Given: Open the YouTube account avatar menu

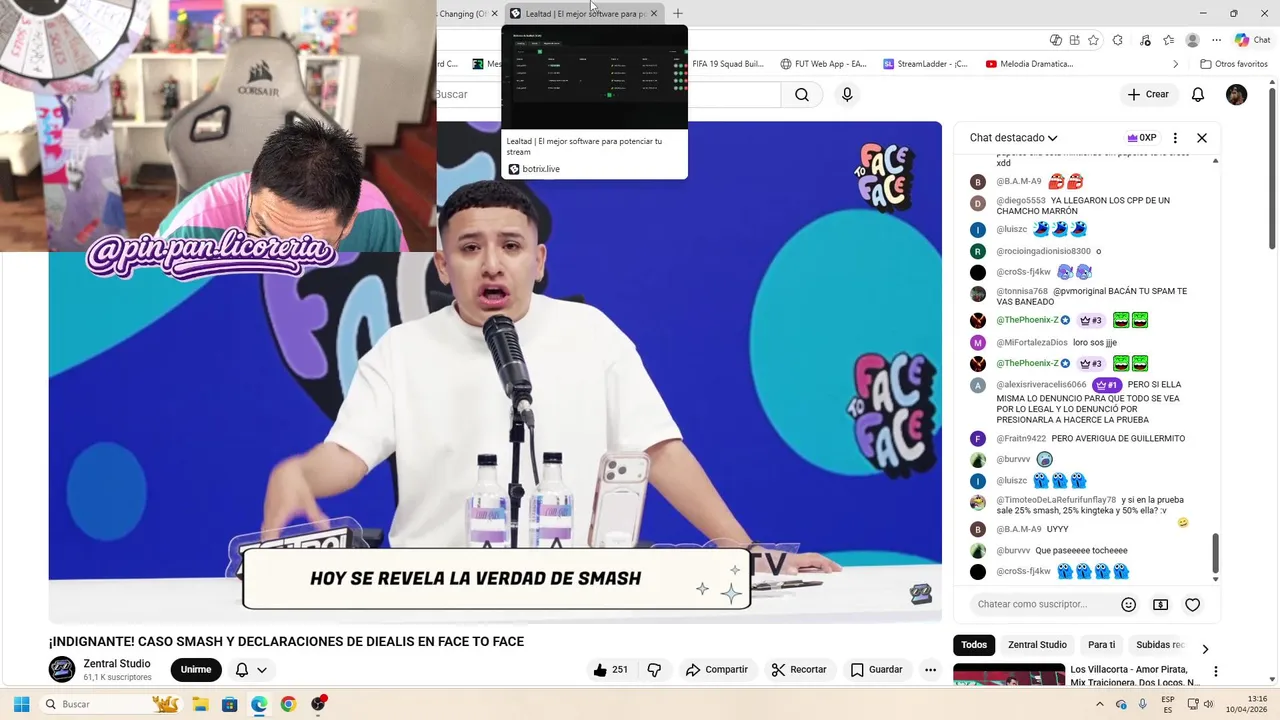Looking at the screenshot, I should coord(1237,94).
